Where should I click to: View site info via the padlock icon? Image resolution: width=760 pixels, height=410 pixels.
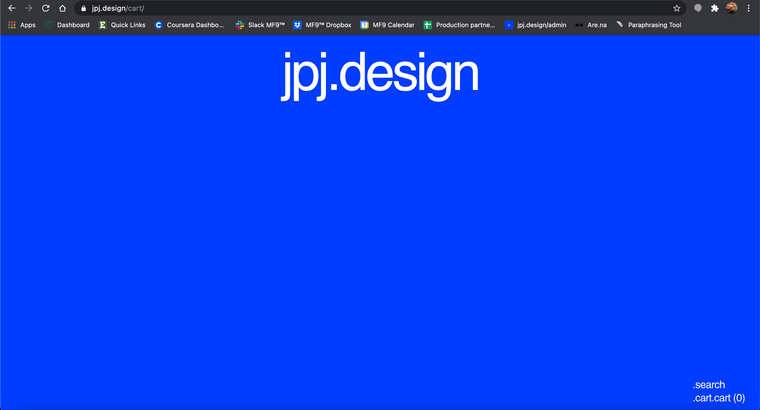point(84,8)
